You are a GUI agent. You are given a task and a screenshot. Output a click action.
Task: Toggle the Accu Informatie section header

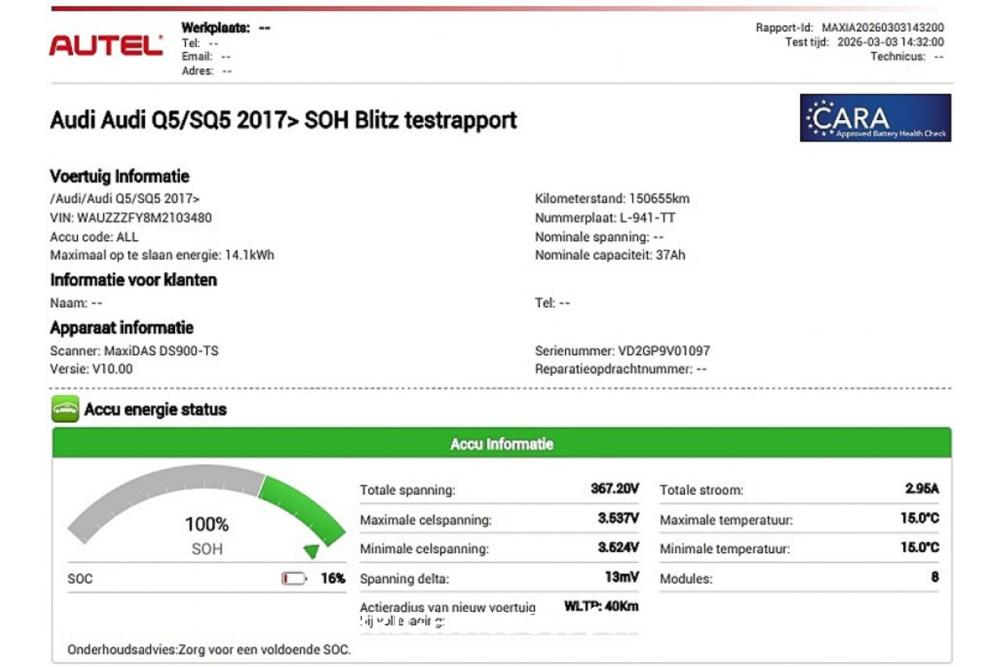[x=500, y=444]
